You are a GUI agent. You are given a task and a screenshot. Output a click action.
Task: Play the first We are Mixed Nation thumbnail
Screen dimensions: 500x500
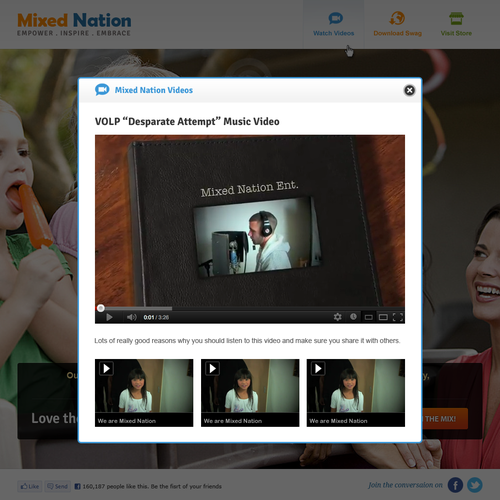click(x=144, y=393)
